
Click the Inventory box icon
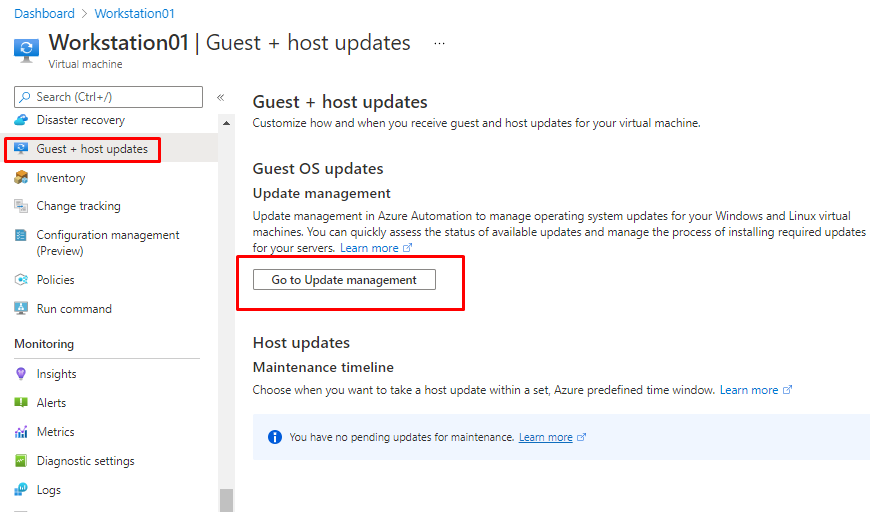pyautogui.click(x=21, y=178)
